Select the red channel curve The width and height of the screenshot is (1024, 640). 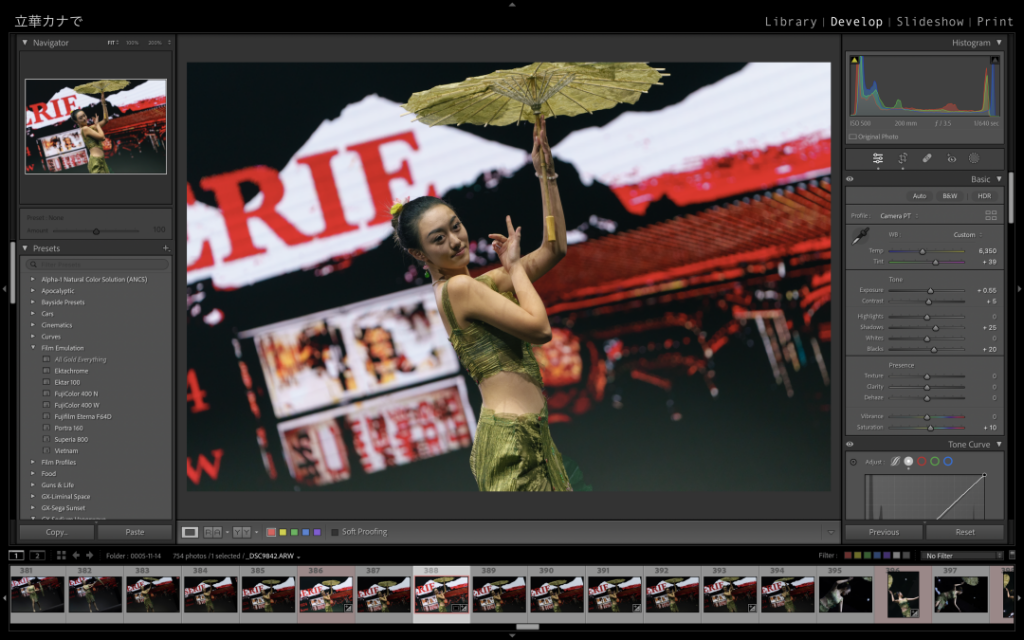(x=921, y=462)
